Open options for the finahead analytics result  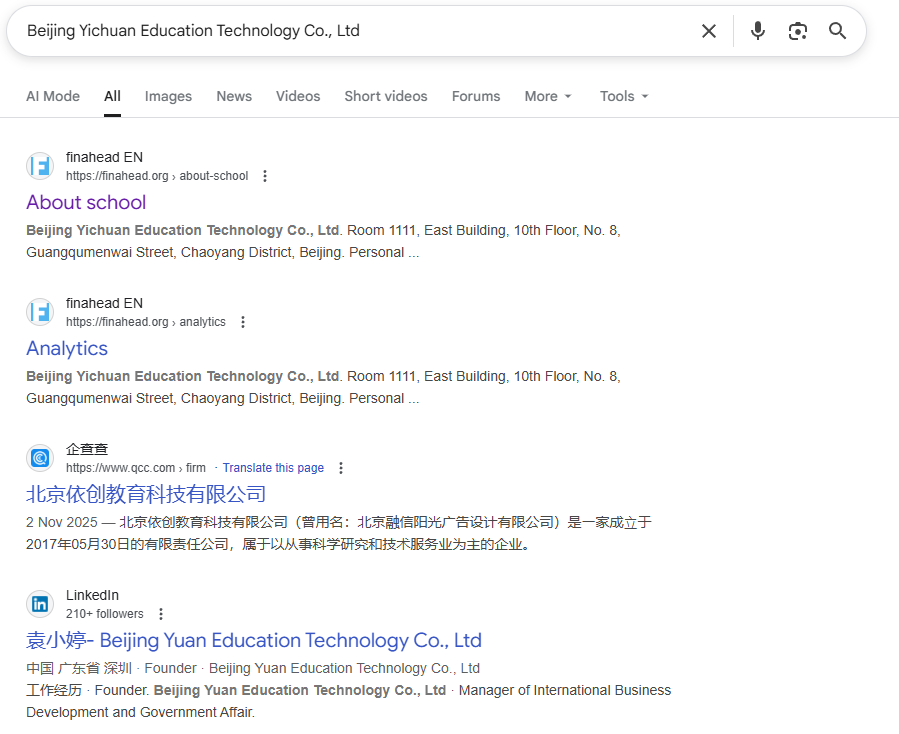243,322
